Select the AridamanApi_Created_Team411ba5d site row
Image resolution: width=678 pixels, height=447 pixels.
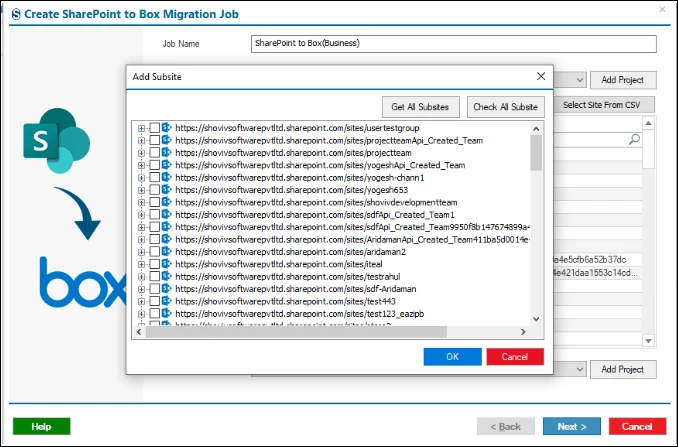coord(352,239)
